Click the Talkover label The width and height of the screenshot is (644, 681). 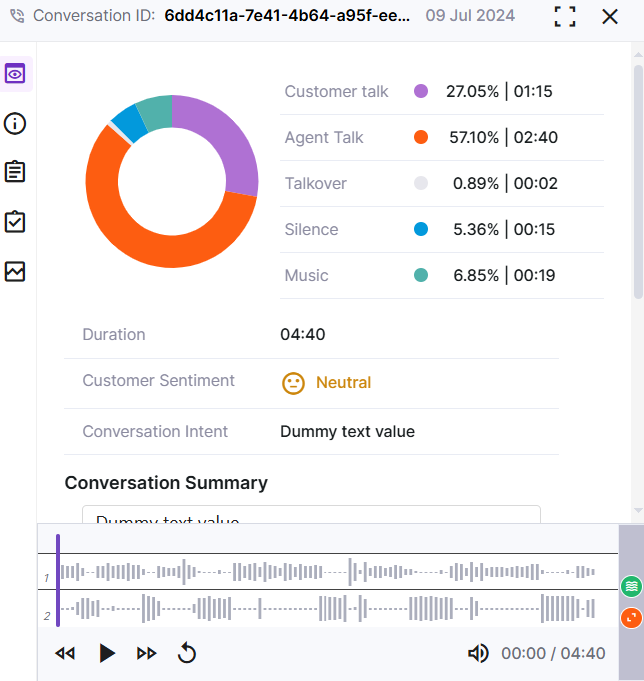pyautogui.click(x=316, y=184)
